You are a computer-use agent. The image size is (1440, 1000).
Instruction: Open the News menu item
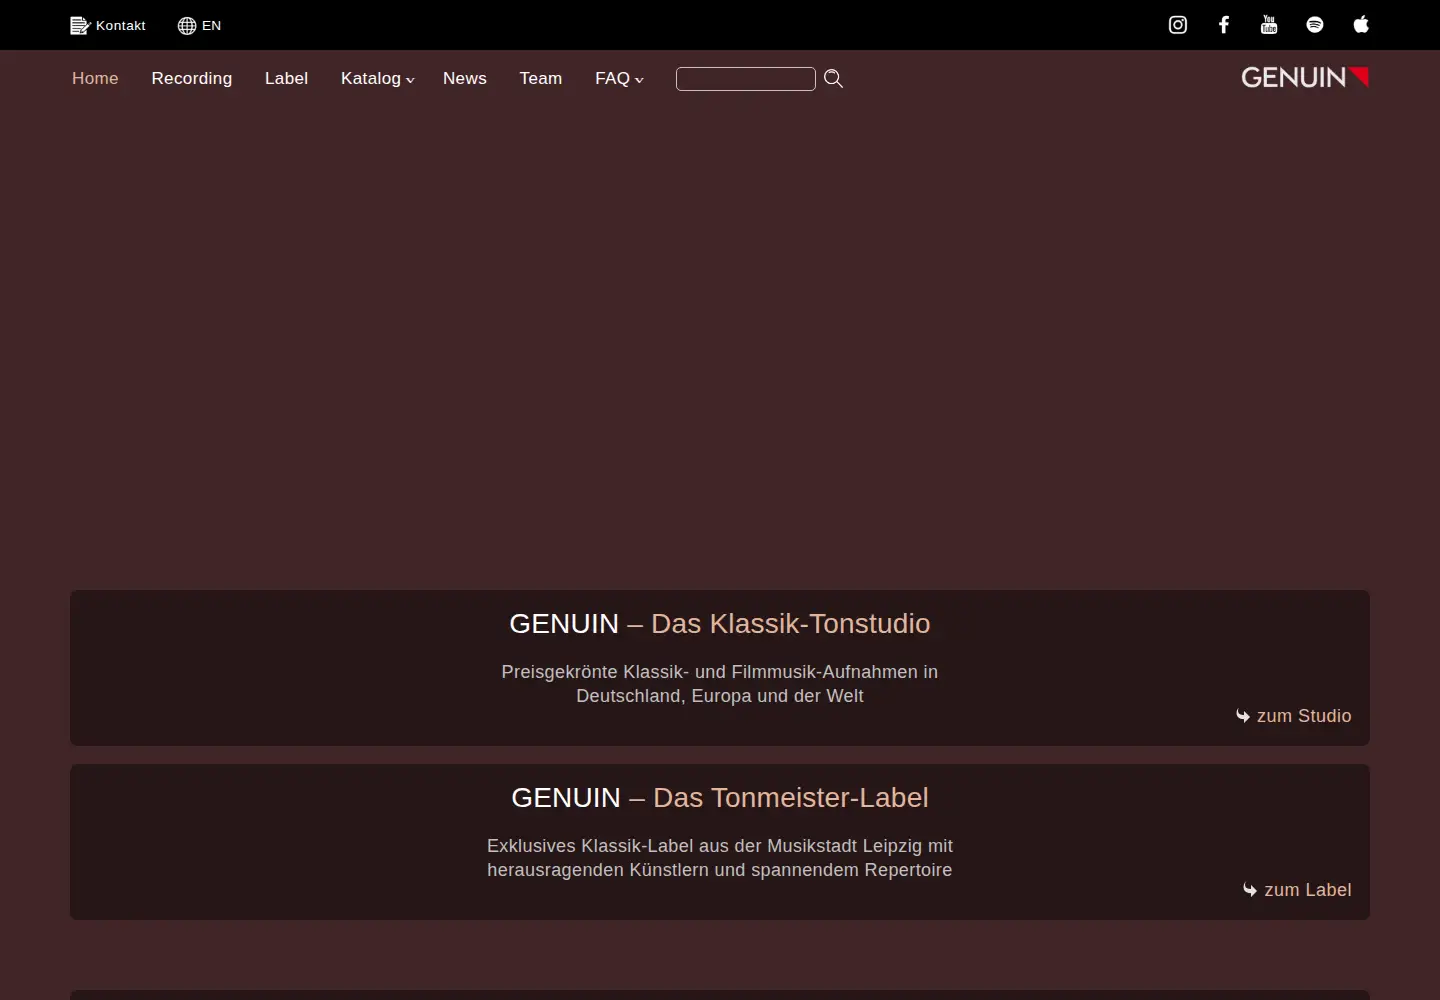tap(465, 79)
